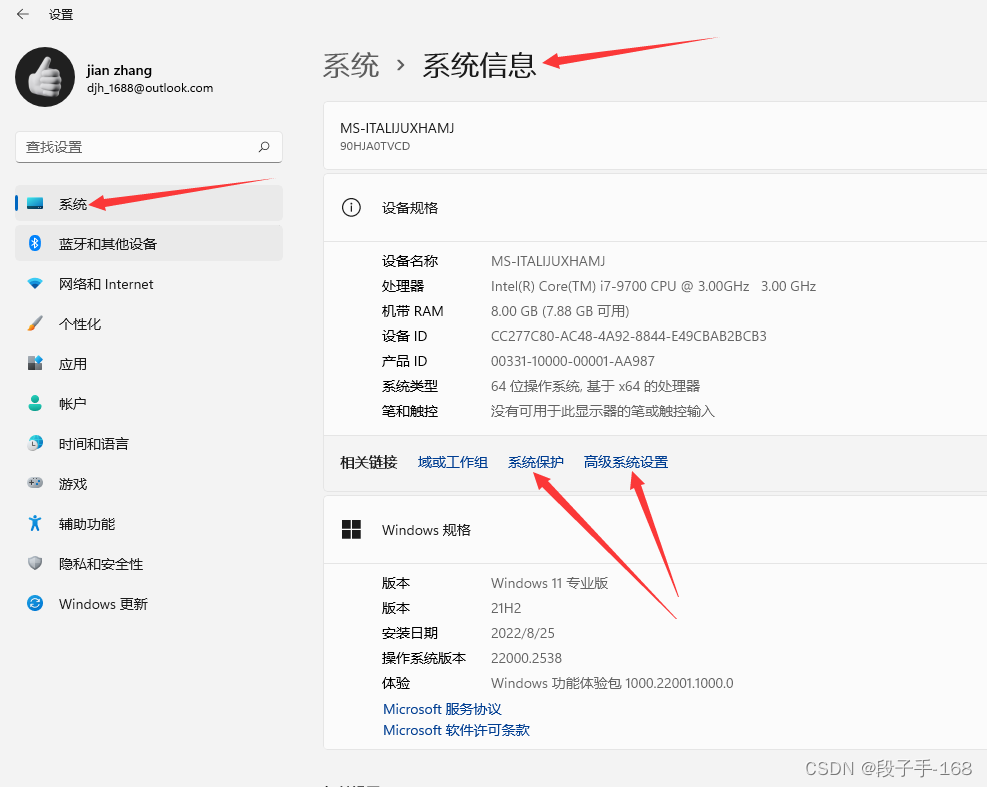
Task: Select the 系统 monitor icon
Action: click(x=35, y=203)
